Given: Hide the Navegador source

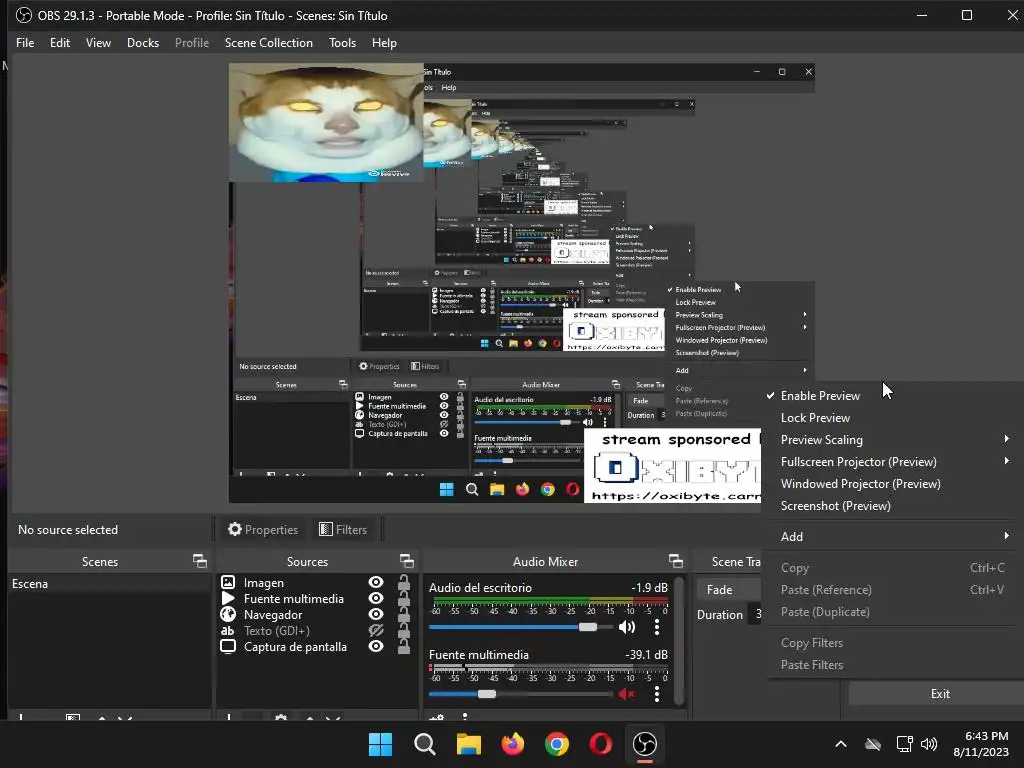Looking at the screenshot, I should [x=376, y=614].
